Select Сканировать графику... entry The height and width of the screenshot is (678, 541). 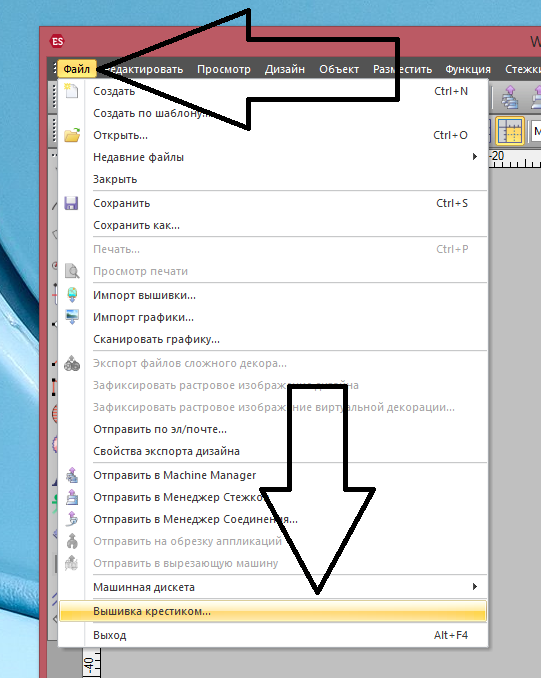tap(156, 339)
